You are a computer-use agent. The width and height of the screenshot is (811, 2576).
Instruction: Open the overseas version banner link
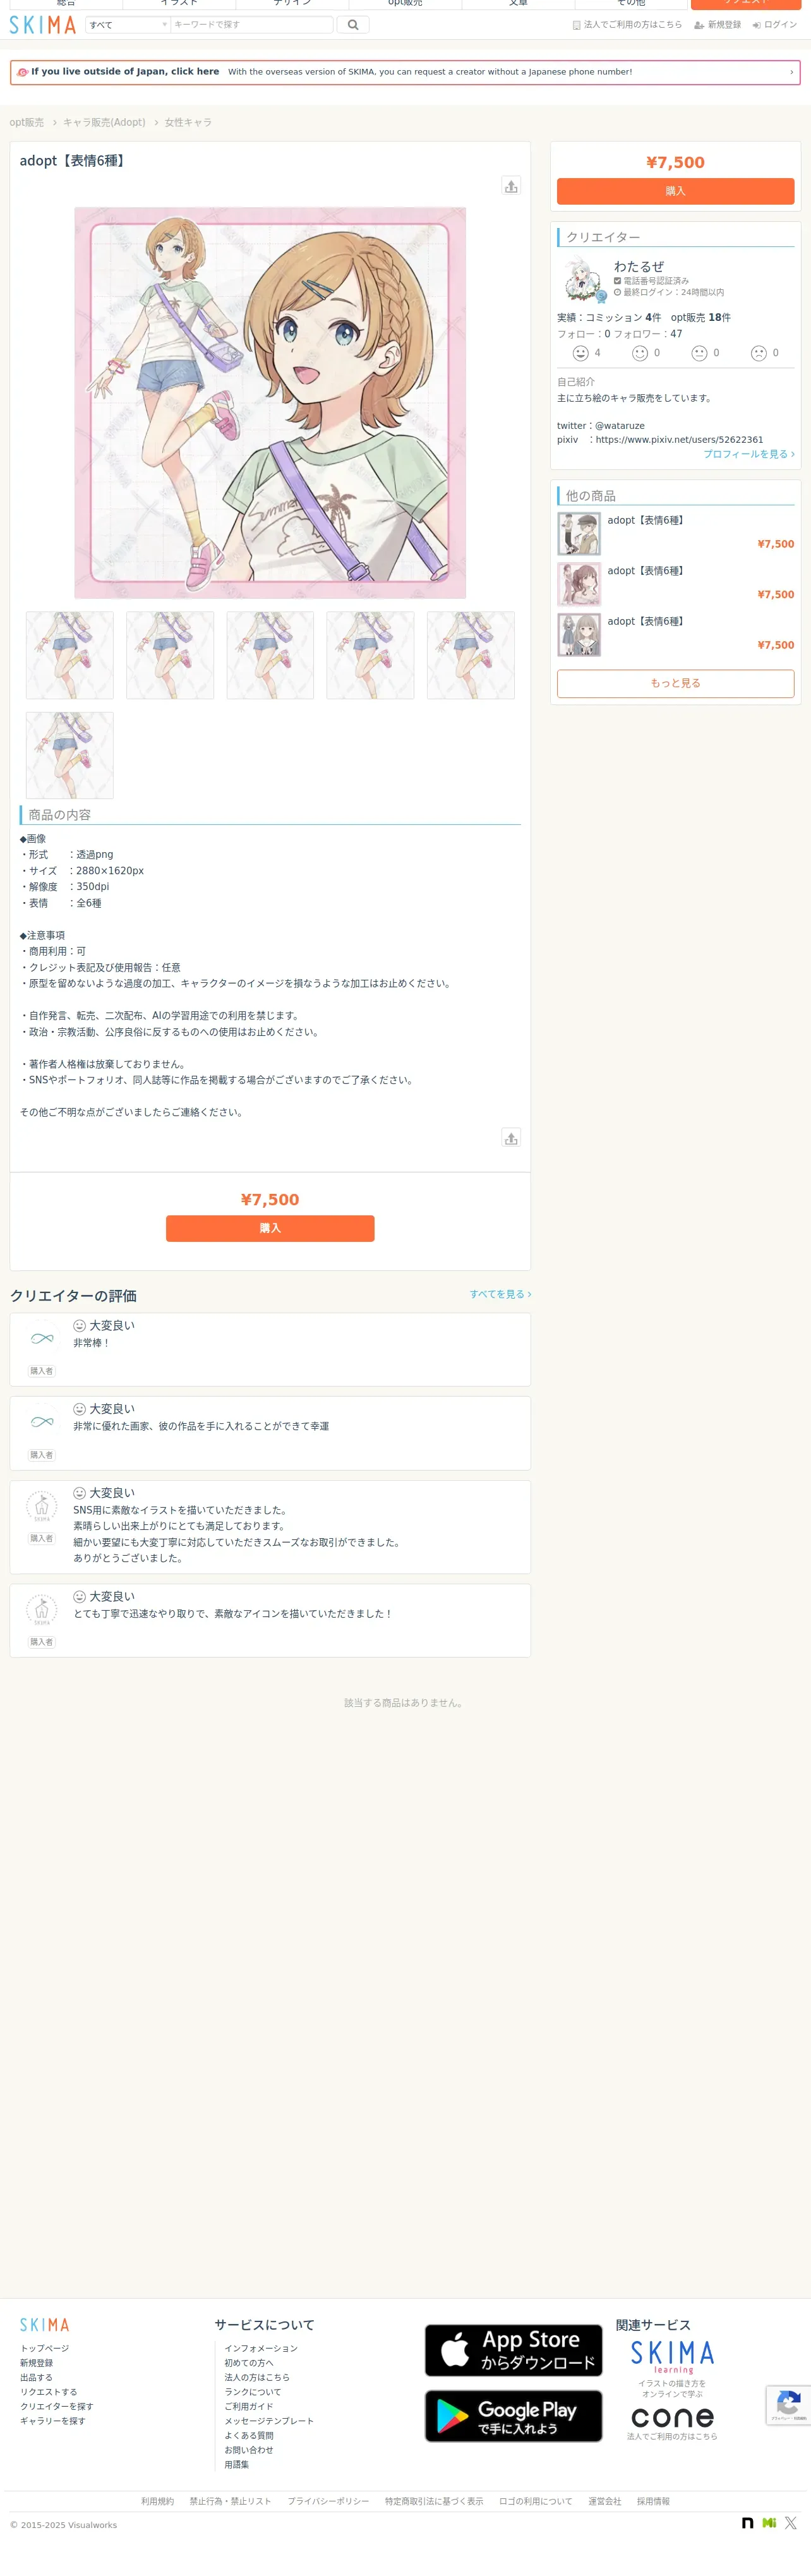(405, 72)
